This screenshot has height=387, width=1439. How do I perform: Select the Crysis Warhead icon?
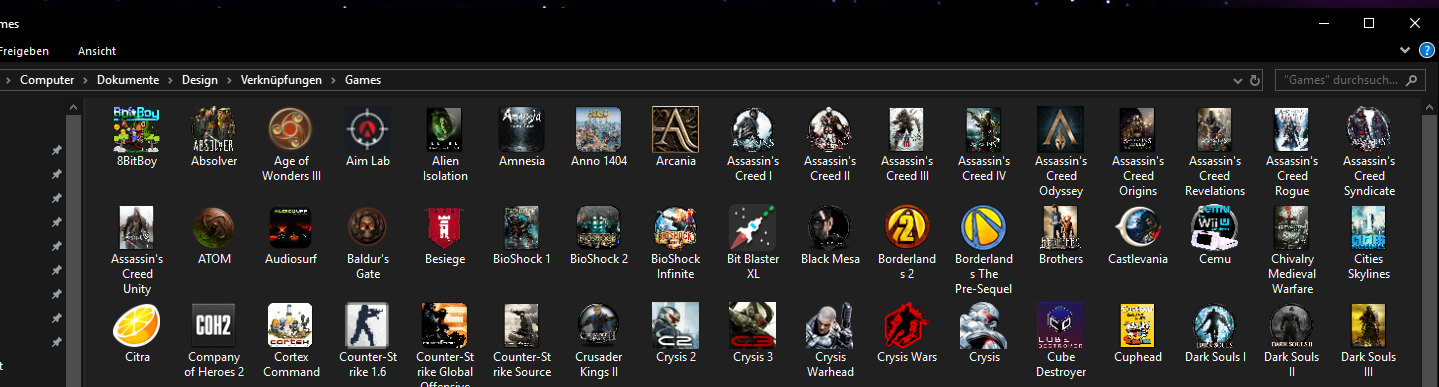(830, 326)
